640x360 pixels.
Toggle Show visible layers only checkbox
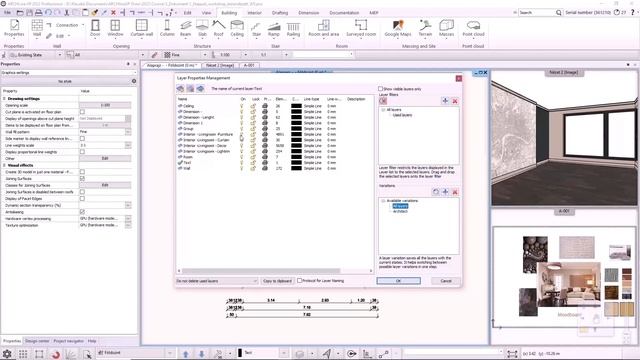click(380, 89)
